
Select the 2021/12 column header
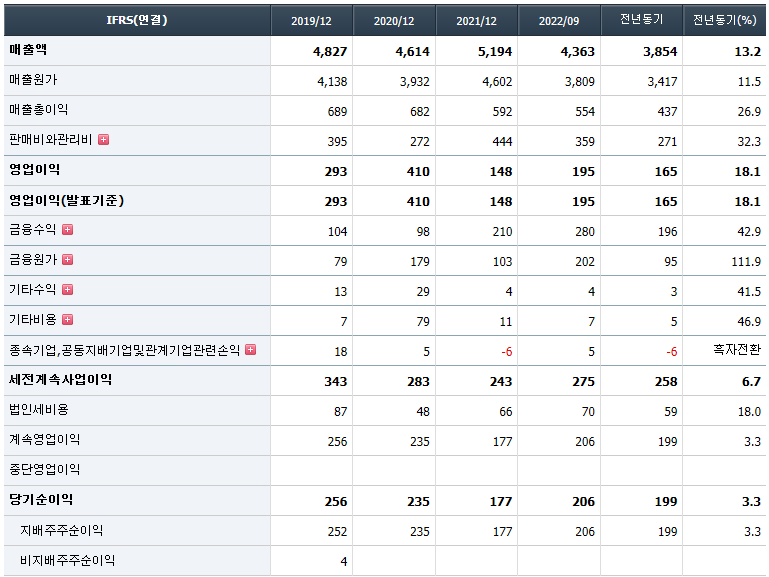click(x=476, y=21)
